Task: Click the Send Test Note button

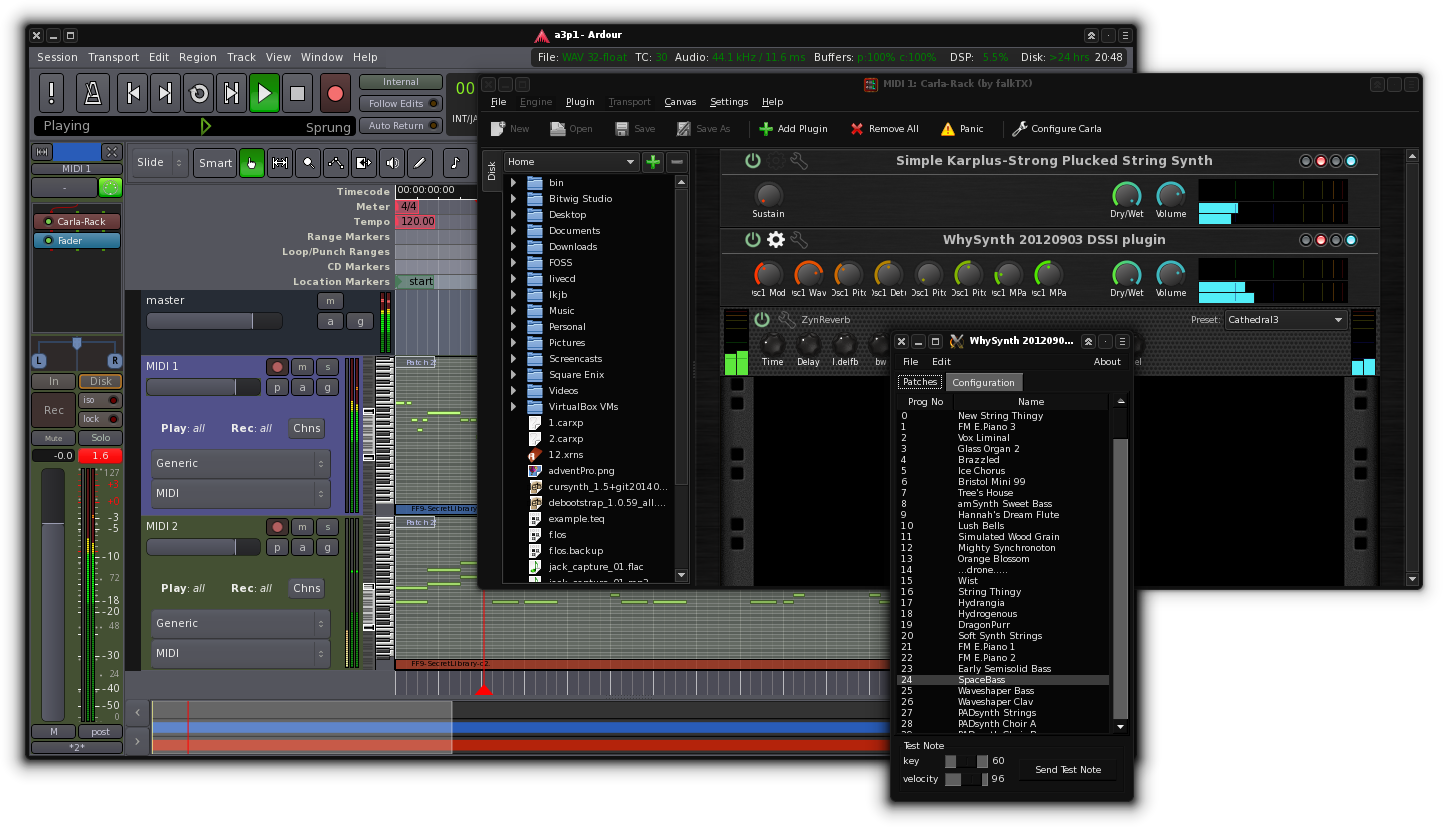Action: tap(1067, 770)
